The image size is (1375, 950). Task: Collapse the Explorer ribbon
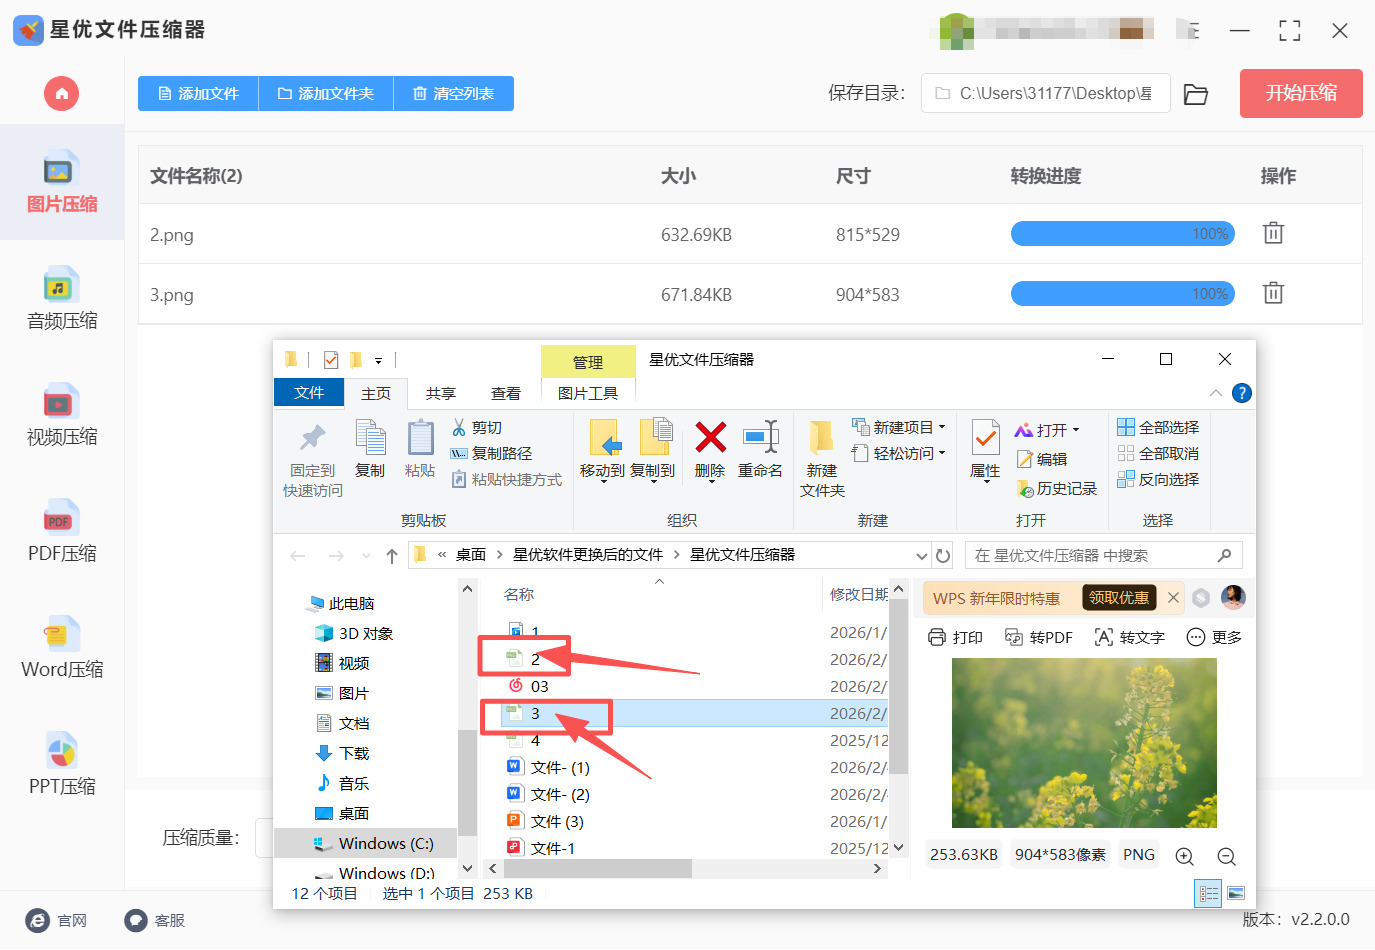[1216, 393]
